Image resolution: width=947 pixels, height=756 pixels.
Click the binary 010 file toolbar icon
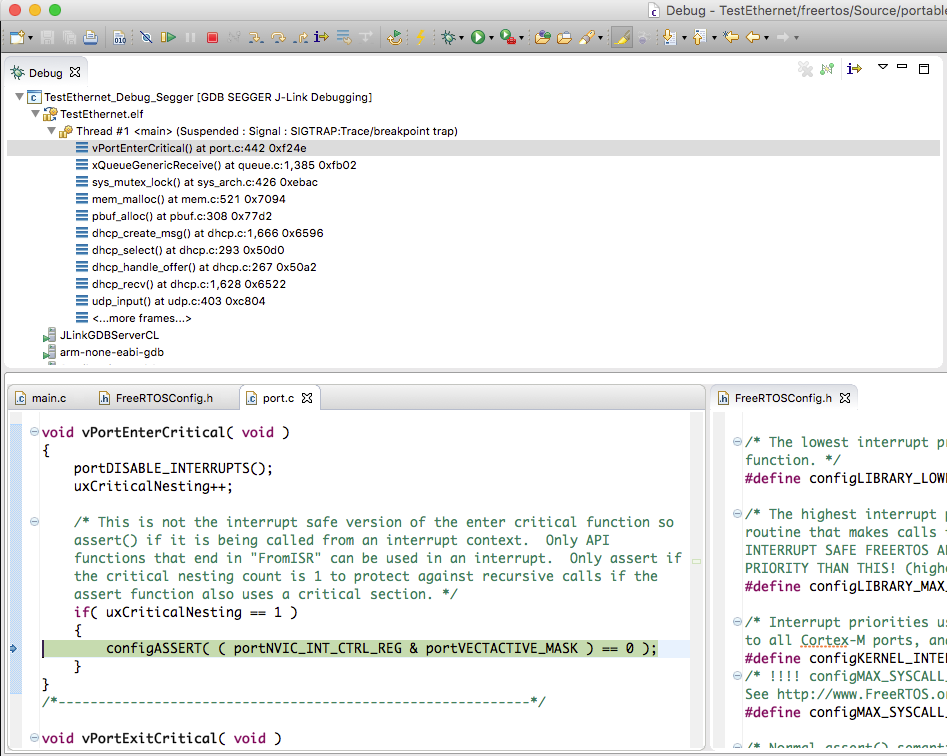point(120,37)
